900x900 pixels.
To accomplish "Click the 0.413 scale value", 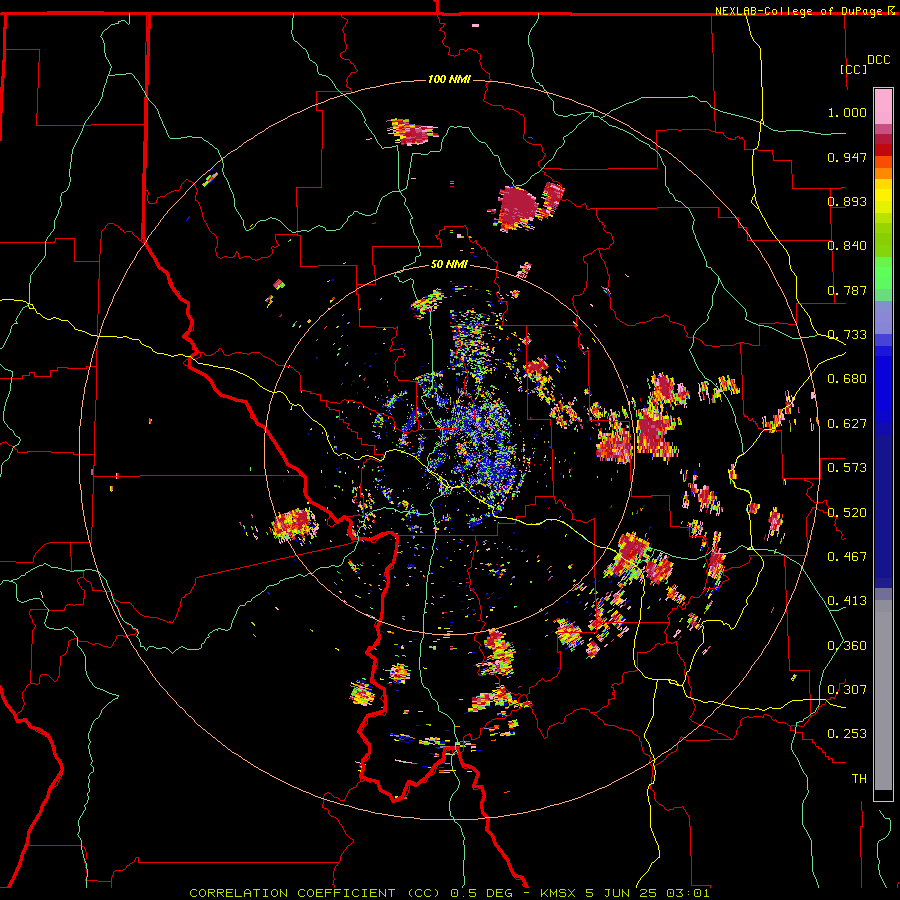I will [x=847, y=601].
